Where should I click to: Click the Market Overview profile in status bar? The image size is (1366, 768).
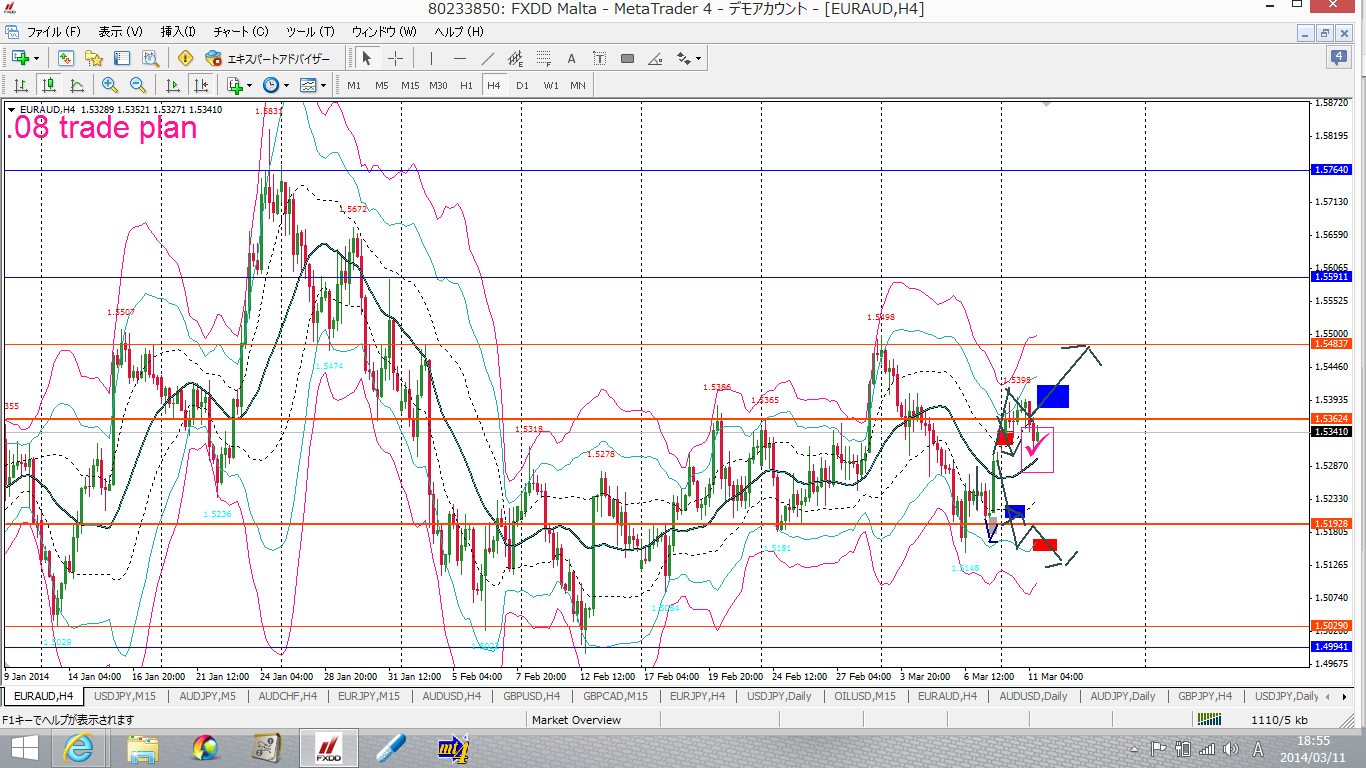pyautogui.click(x=576, y=720)
